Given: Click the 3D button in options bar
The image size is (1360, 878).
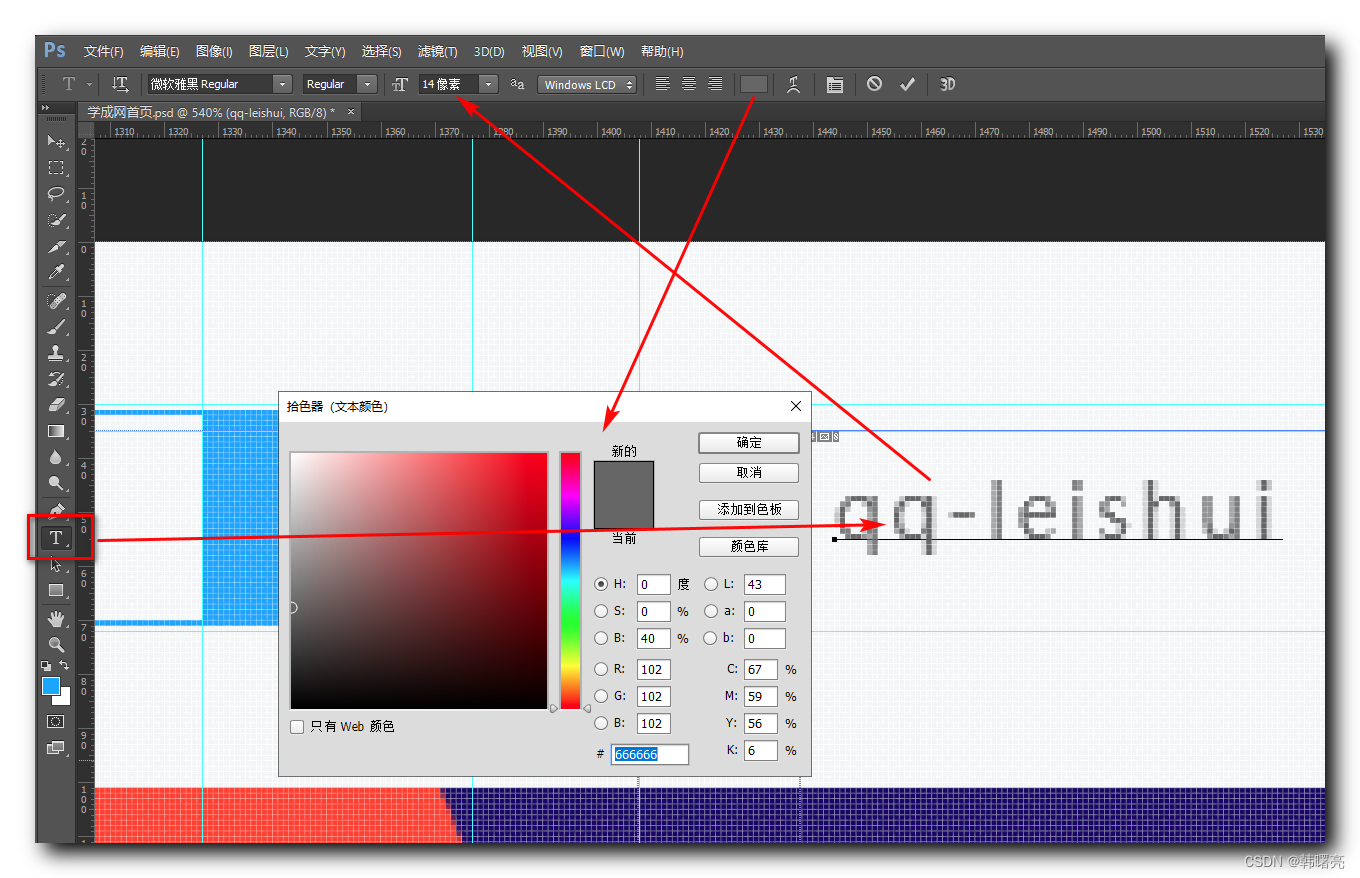Looking at the screenshot, I should [948, 85].
